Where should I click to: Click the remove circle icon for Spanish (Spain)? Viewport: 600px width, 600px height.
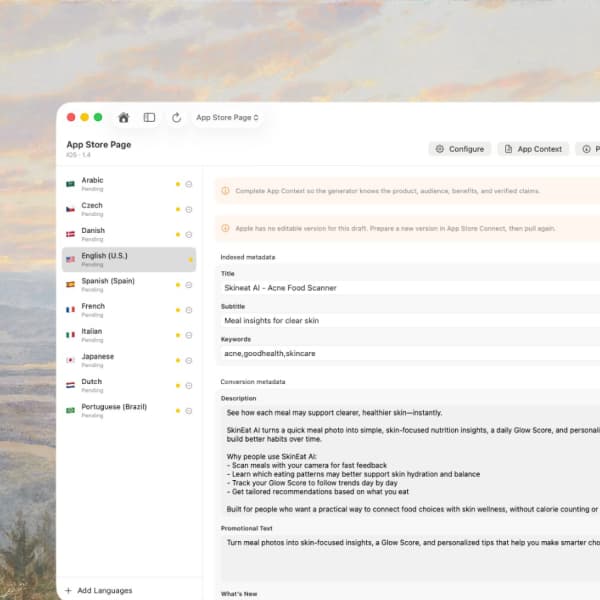point(189,285)
